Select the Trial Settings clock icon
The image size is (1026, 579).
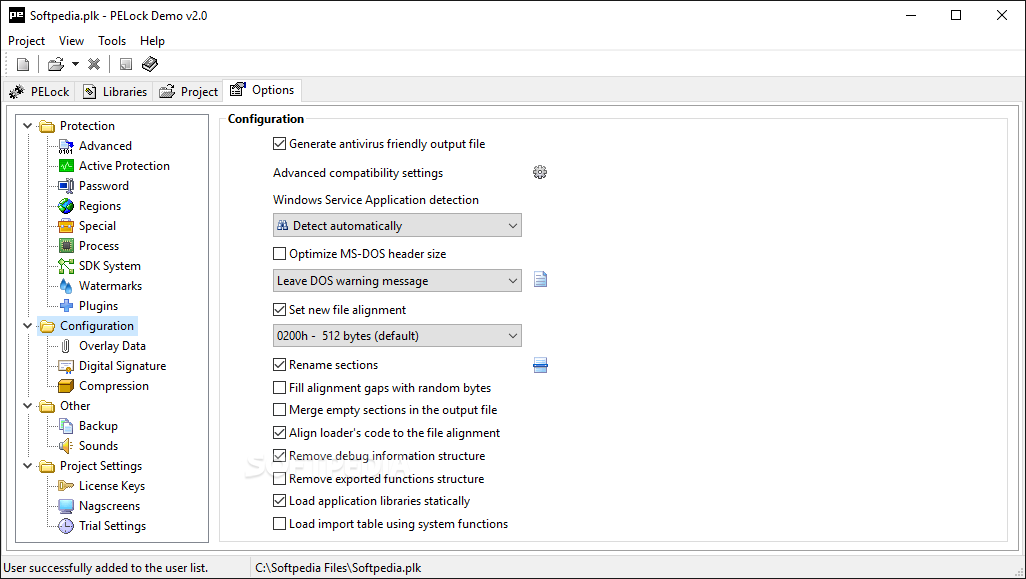66,526
